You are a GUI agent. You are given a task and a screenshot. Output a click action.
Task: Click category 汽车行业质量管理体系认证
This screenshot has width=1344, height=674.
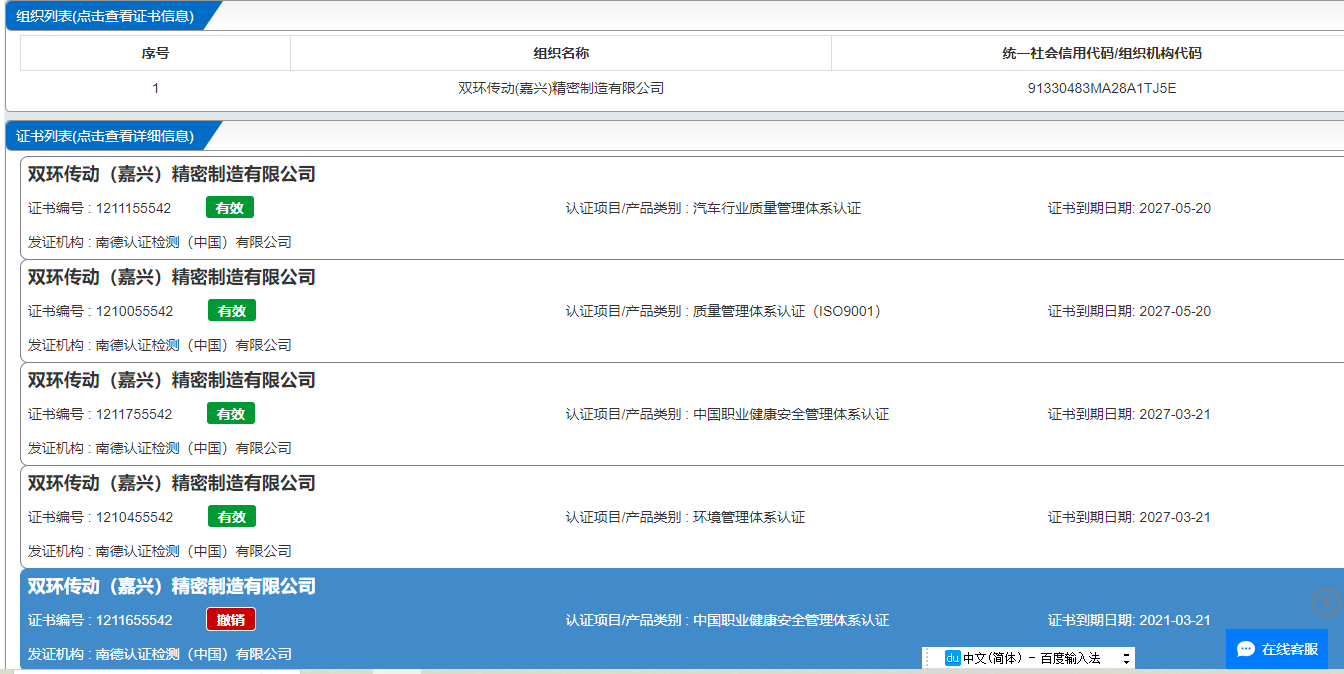(x=777, y=209)
